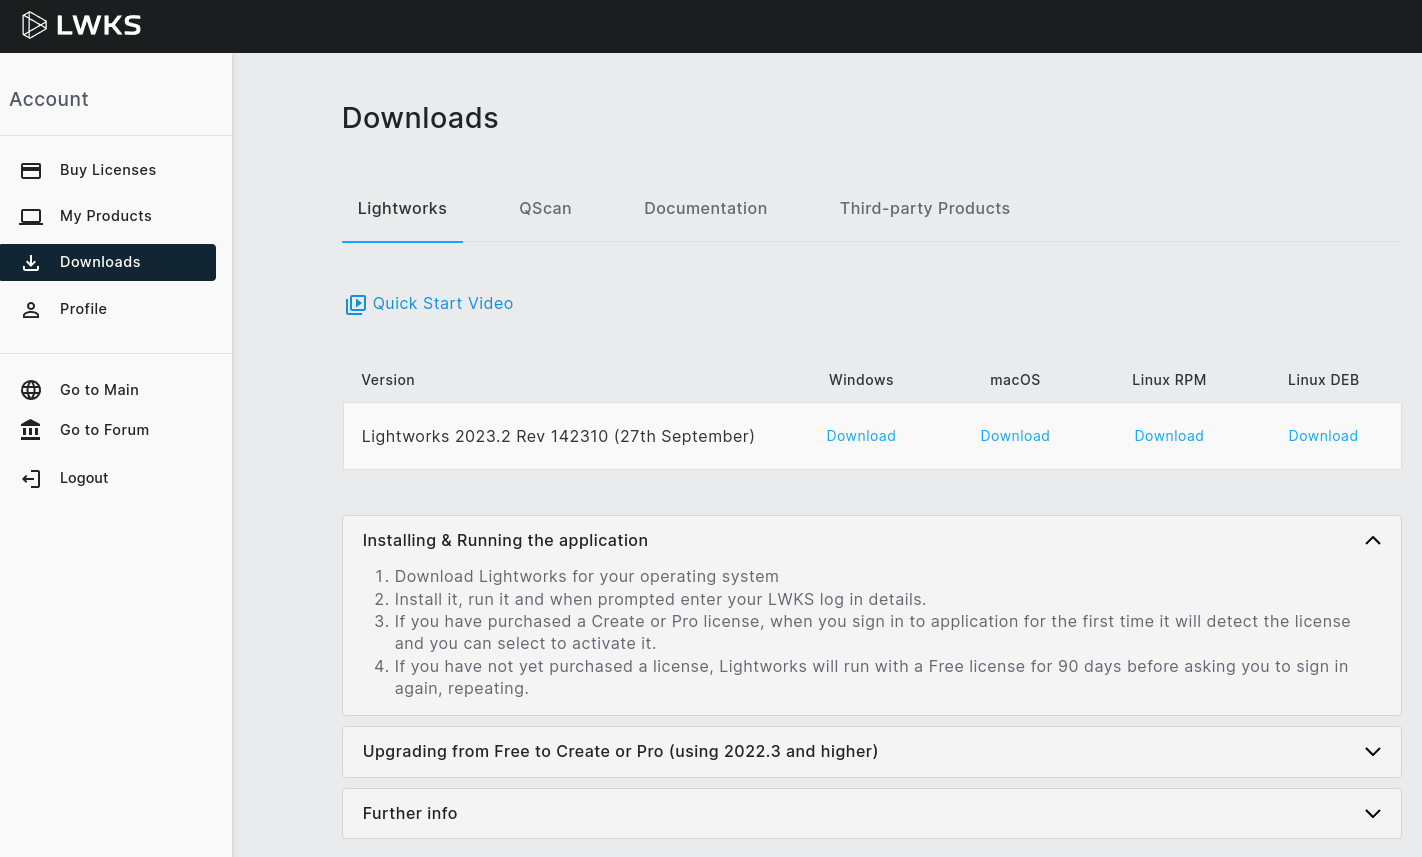Switch to the QScan tab
The height and width of the screenshot is (857, 1422).
click(545, 208)
